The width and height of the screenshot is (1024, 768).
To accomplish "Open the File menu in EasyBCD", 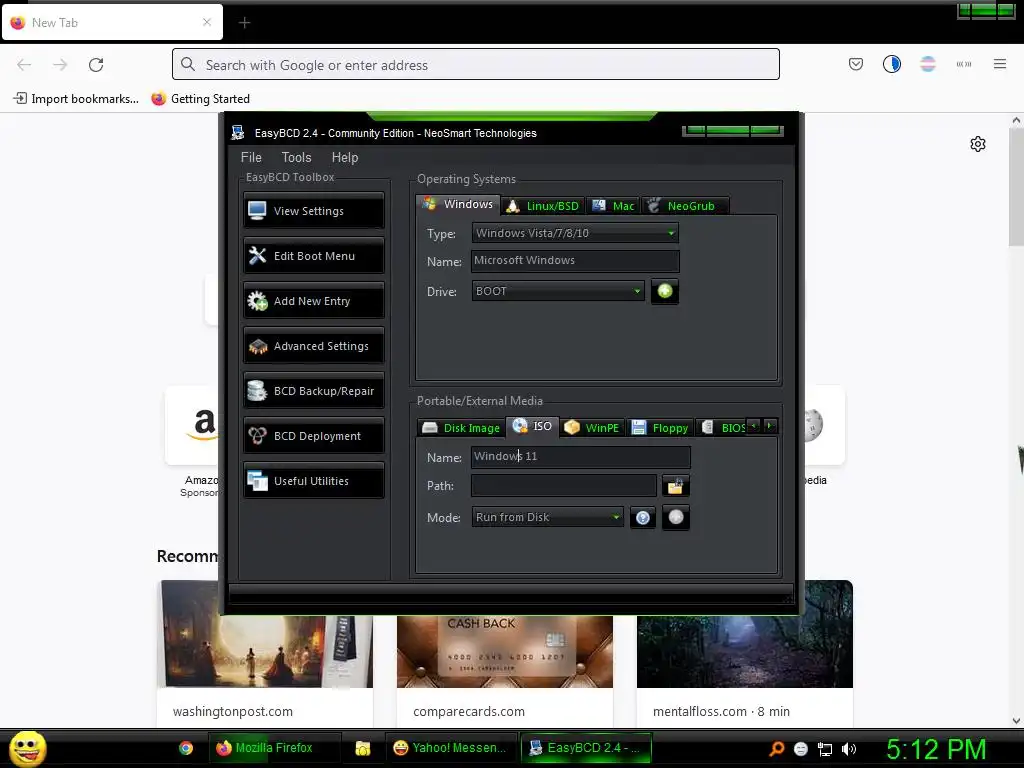I will point(251,157).
